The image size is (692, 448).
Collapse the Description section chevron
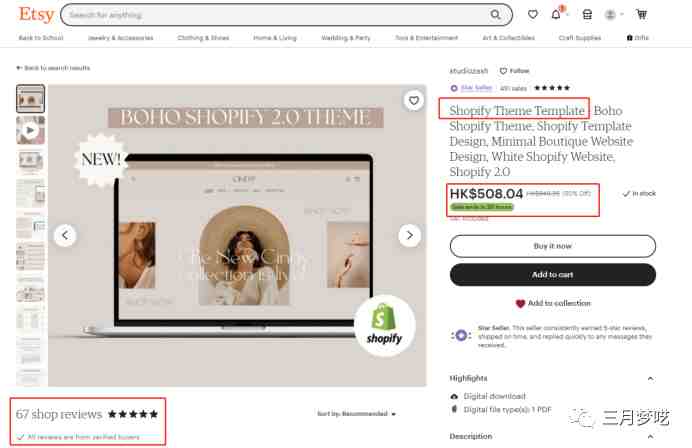click(x=650, y=437)
